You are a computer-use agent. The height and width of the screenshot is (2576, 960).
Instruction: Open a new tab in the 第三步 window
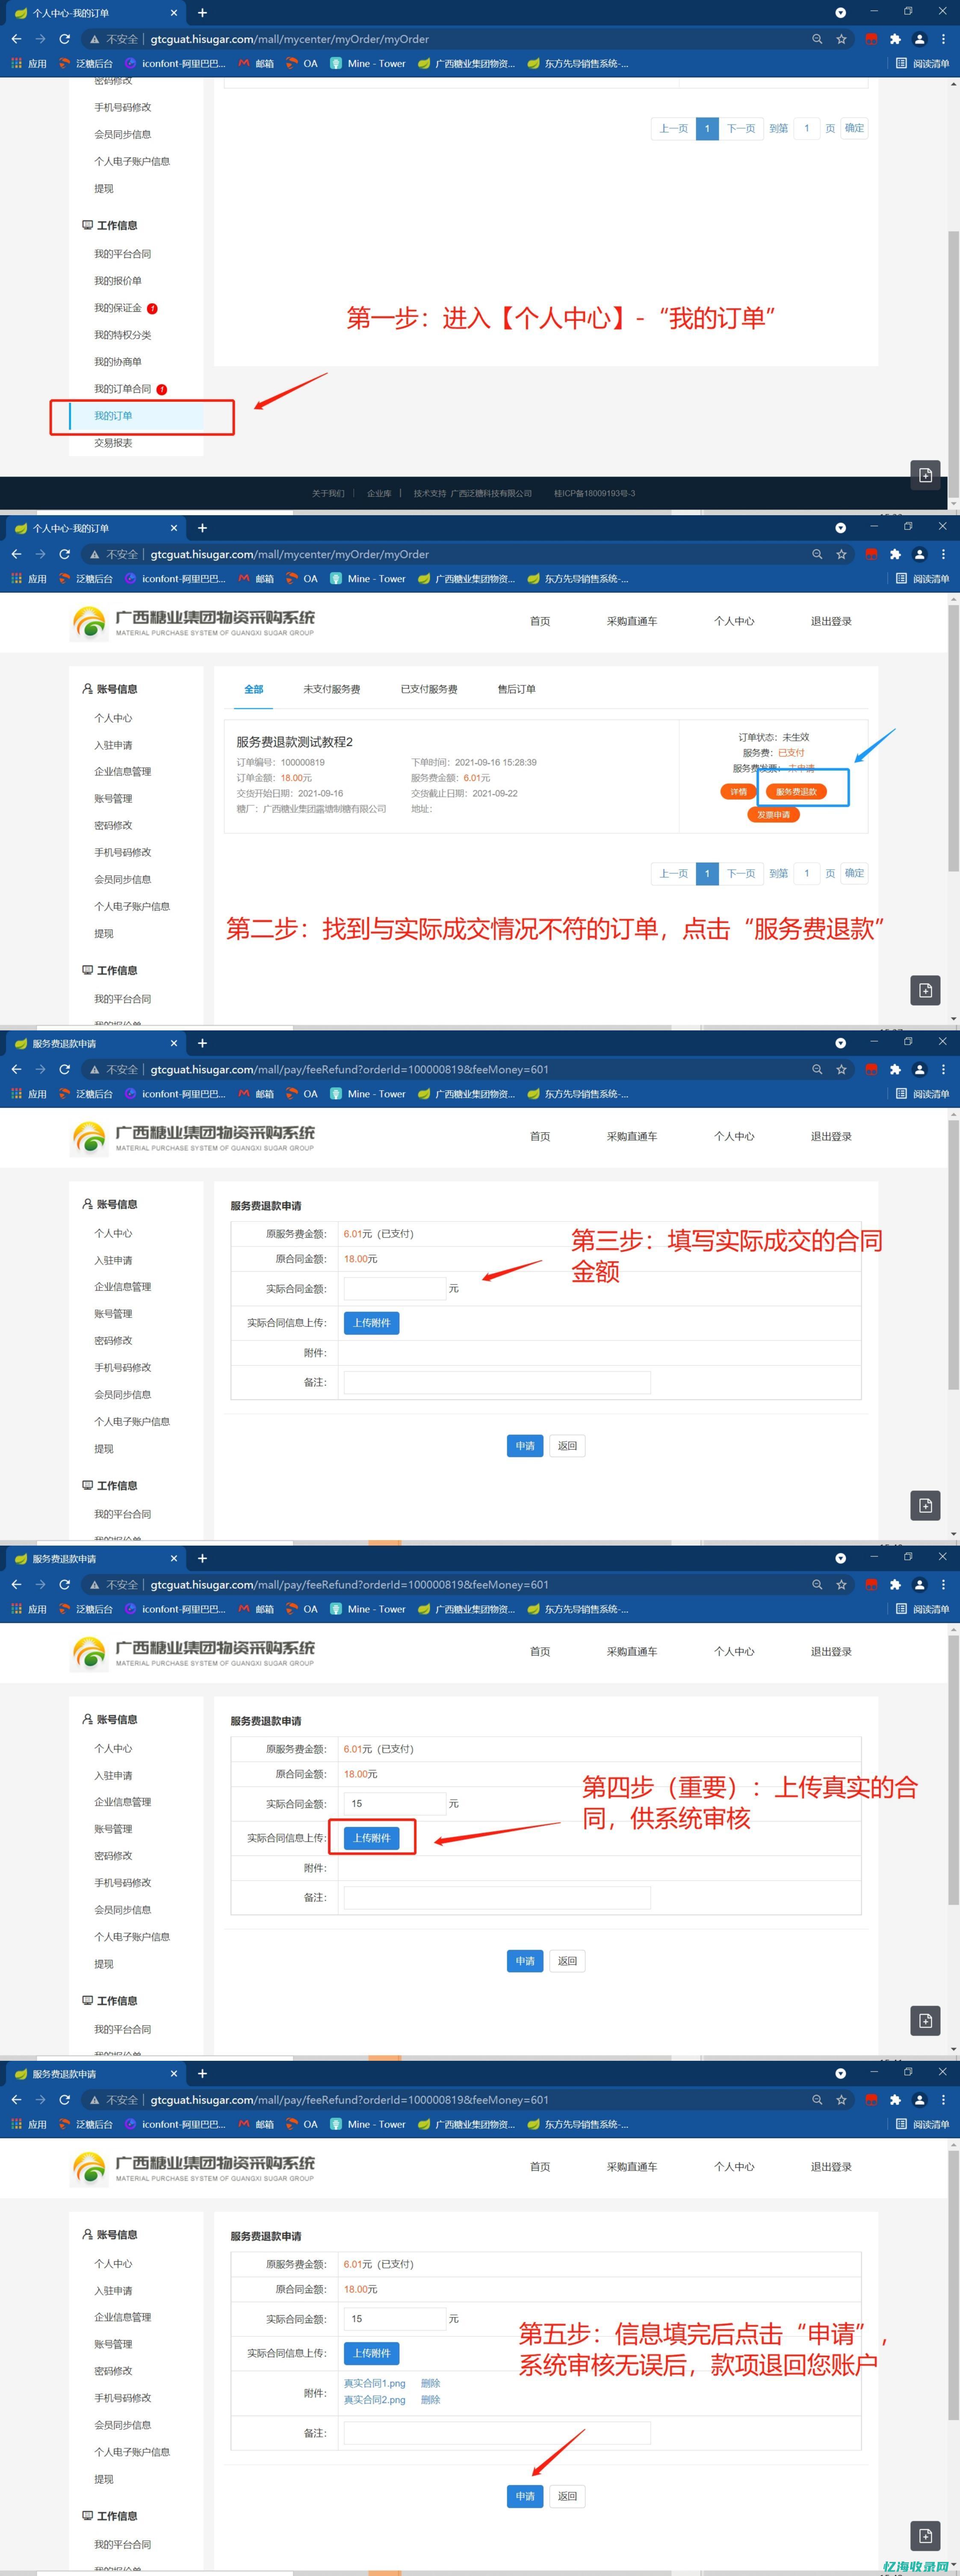[202, 1043]
